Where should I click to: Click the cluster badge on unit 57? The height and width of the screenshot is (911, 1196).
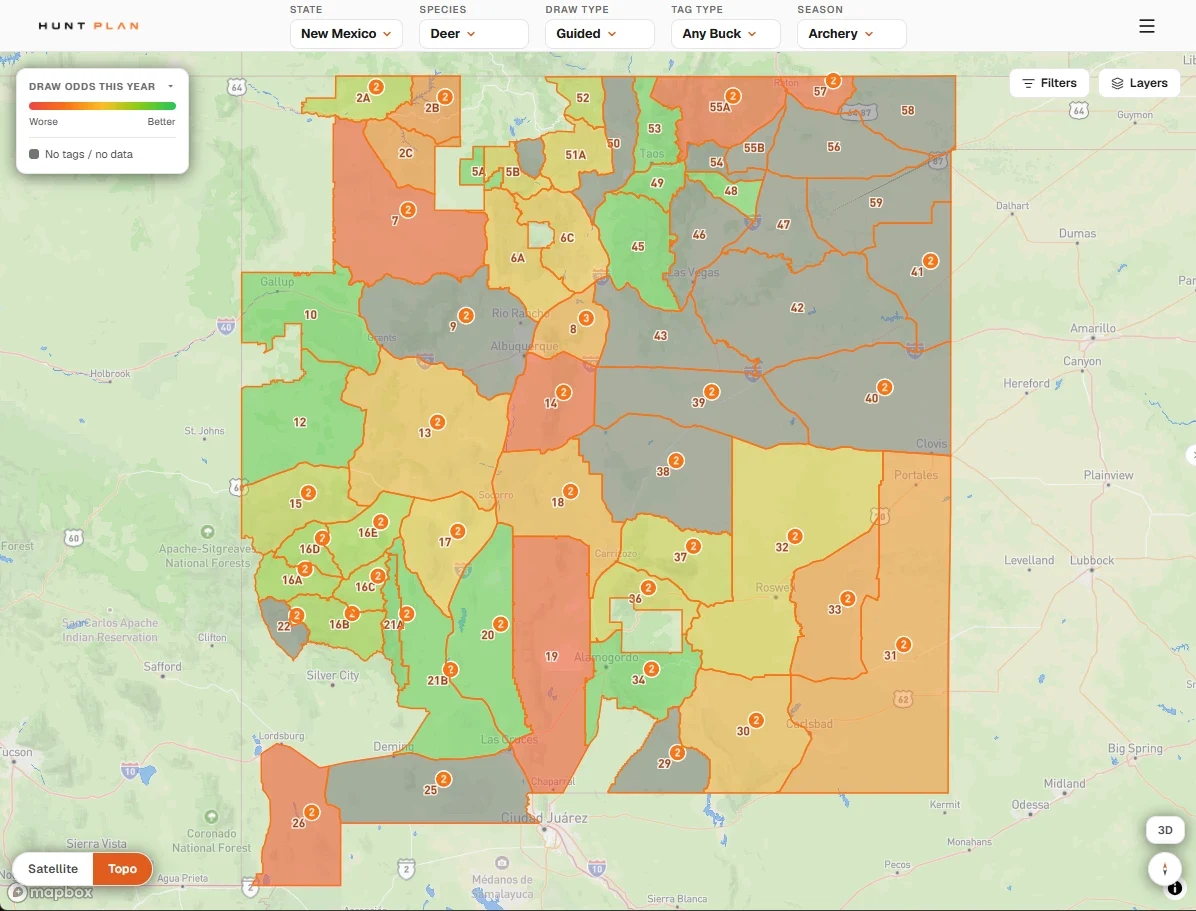point(834,80)
